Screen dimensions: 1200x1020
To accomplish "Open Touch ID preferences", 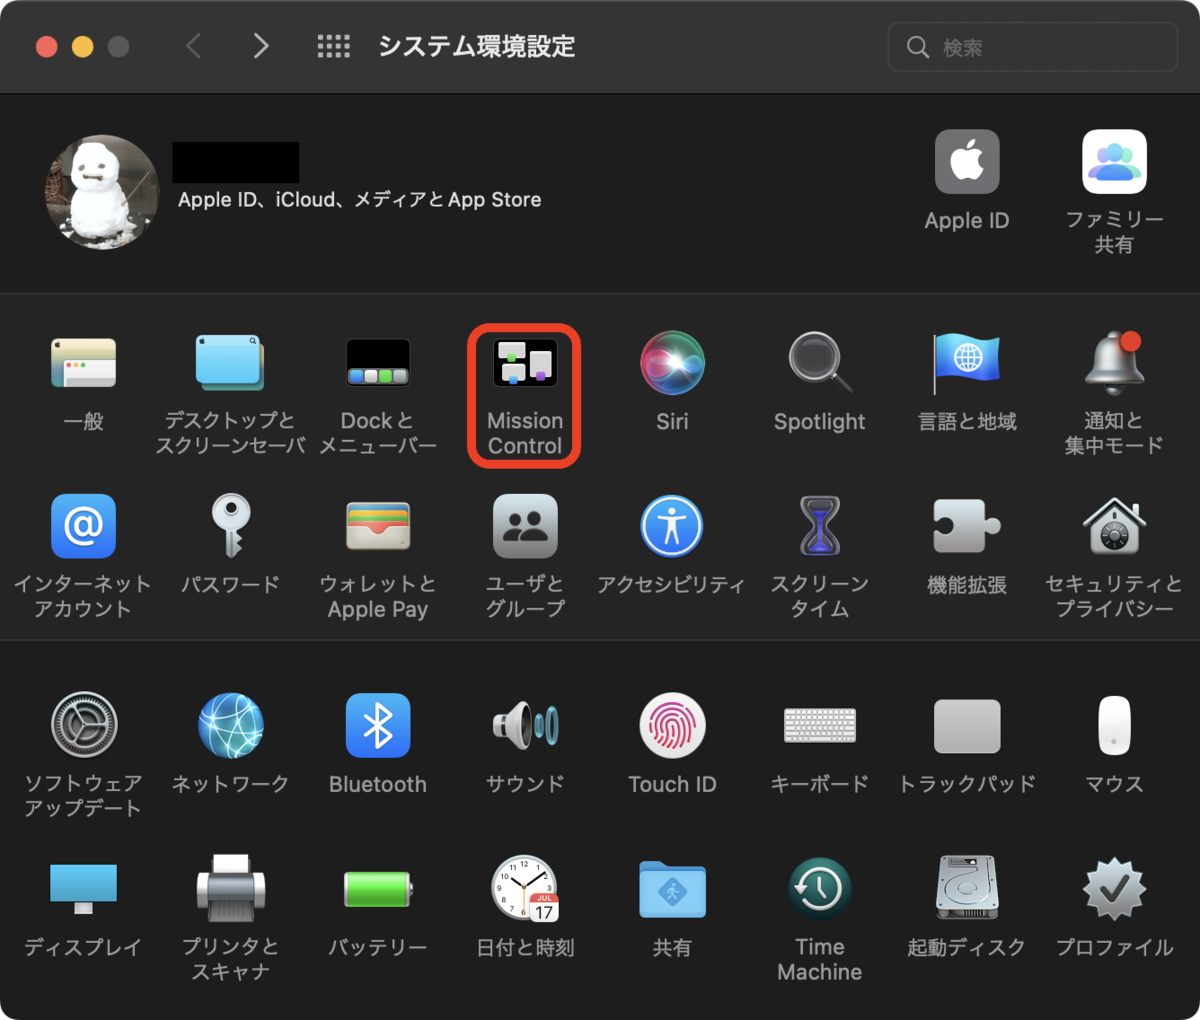I will (672, 725).
